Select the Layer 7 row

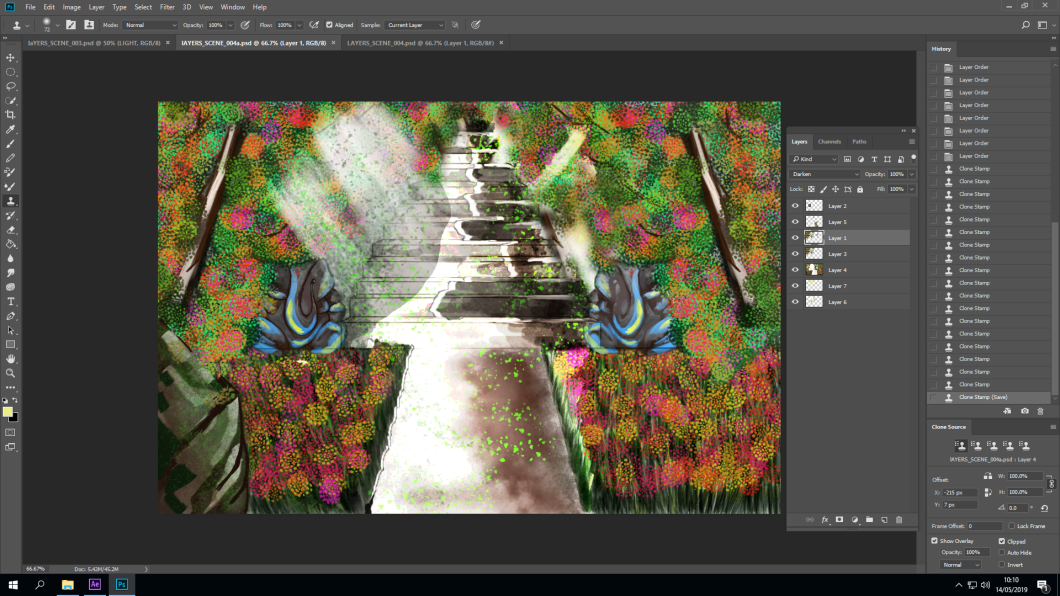[x=849, y=286]
